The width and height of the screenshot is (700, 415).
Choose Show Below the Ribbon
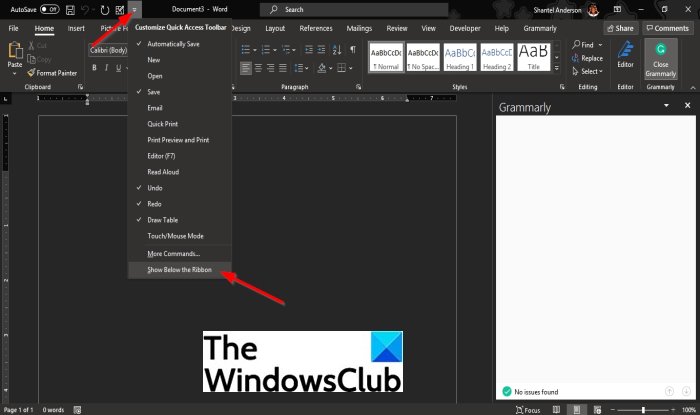[x=180, y=270]
